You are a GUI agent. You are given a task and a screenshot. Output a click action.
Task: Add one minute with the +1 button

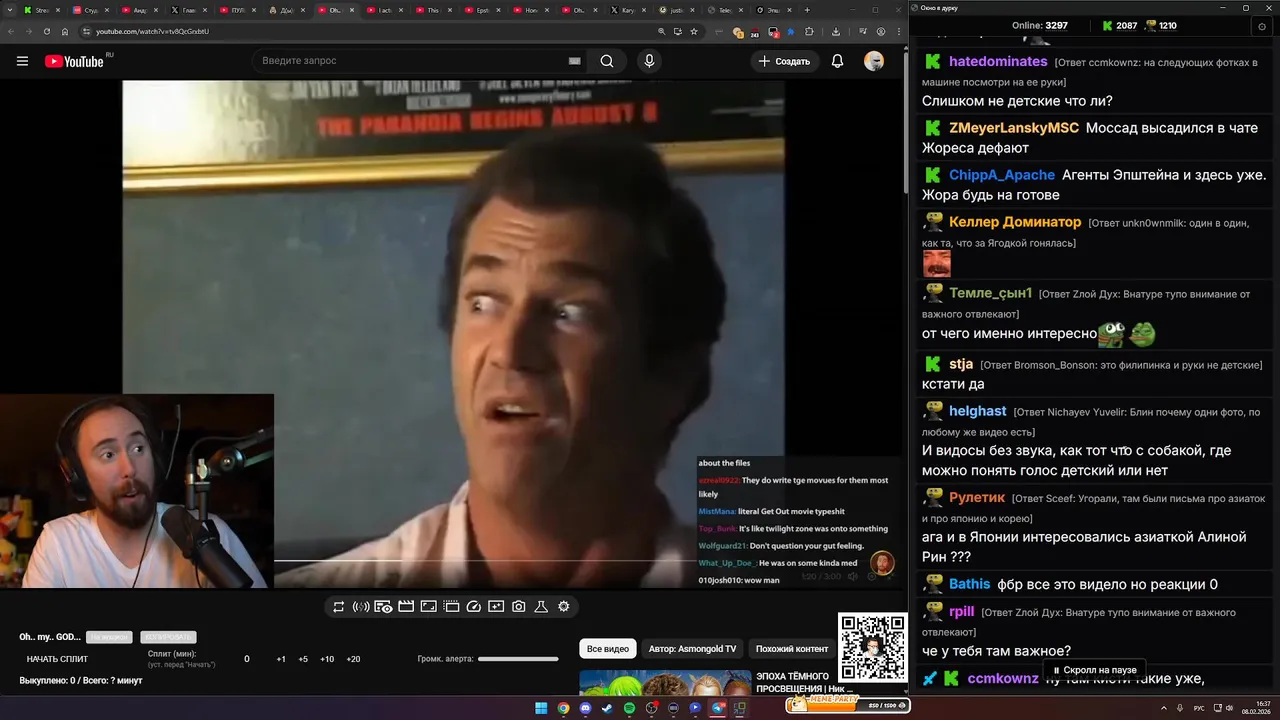pos(281,659)
